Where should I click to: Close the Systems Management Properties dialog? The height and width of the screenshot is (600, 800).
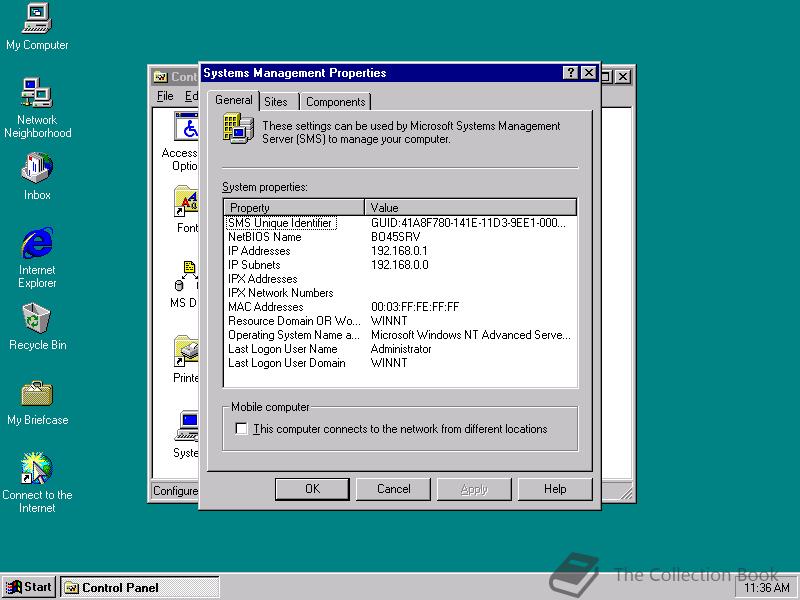589,72
